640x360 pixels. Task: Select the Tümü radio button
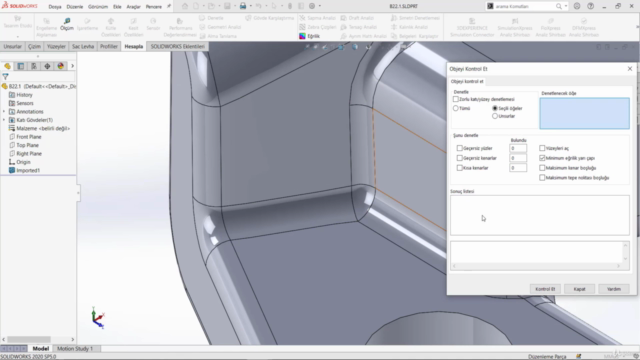pyautogui.click(x=456, y=108)
